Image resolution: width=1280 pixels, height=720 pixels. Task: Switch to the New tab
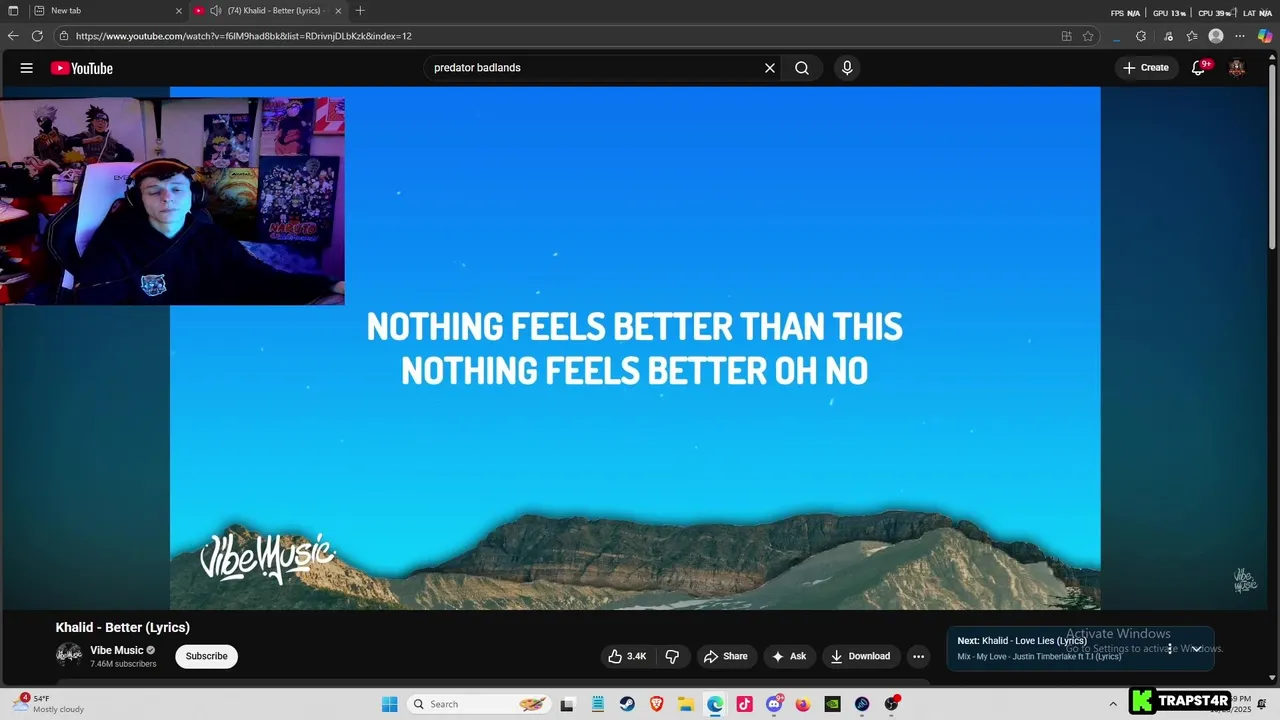[107, 11]
